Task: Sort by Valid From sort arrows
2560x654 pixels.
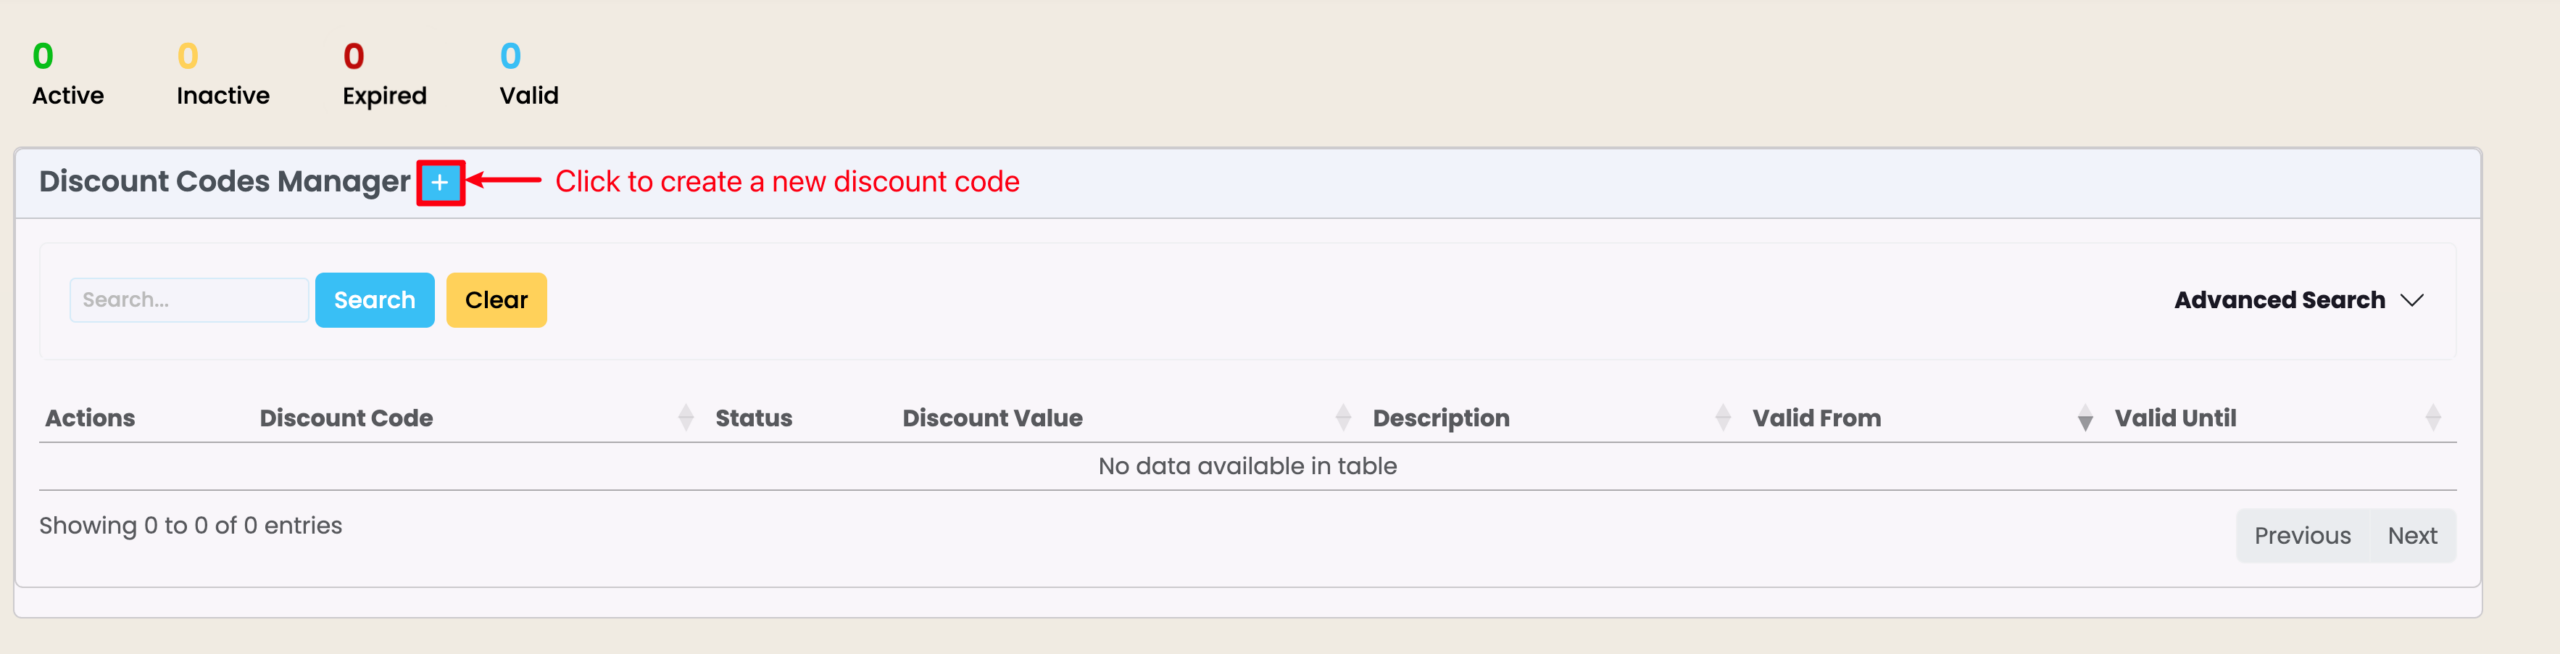Action: pyautogui.click(x=2085, y=418)
